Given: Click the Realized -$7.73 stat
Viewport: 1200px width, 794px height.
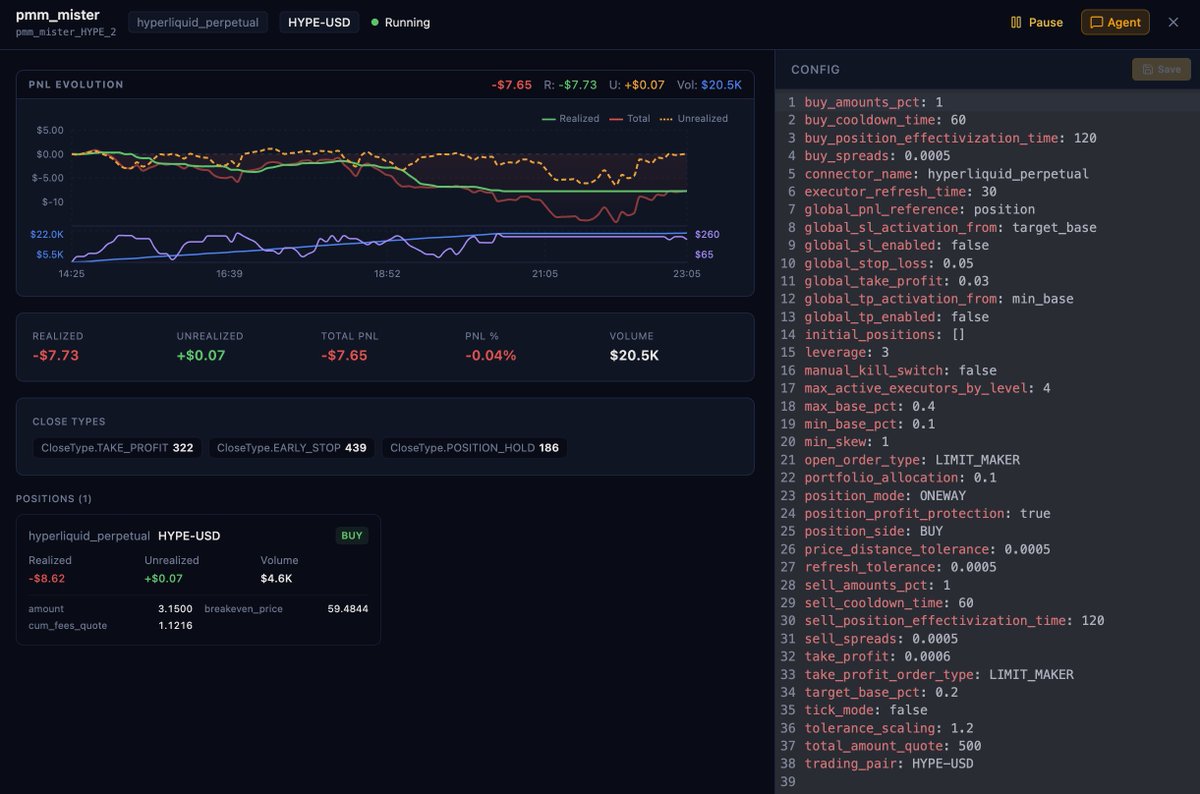Looking at the screenshot, I should (x=56, y=346).
